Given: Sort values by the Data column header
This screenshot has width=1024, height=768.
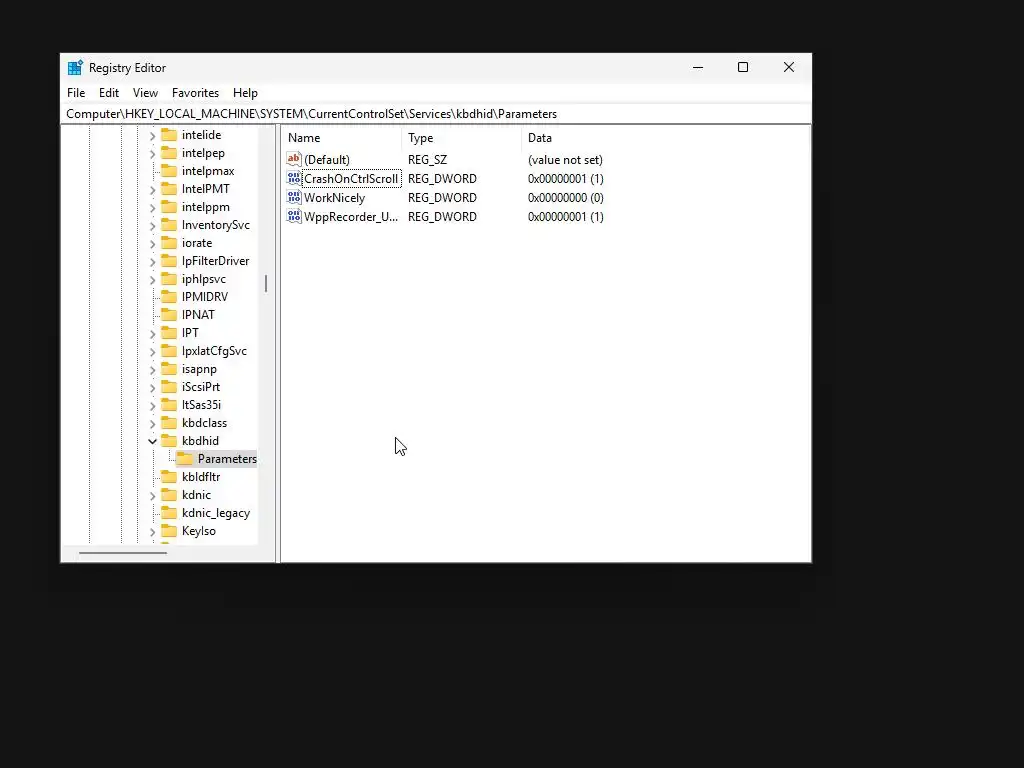Looking at the screenshot, I should pyautogui.click(x=665, y=138).
